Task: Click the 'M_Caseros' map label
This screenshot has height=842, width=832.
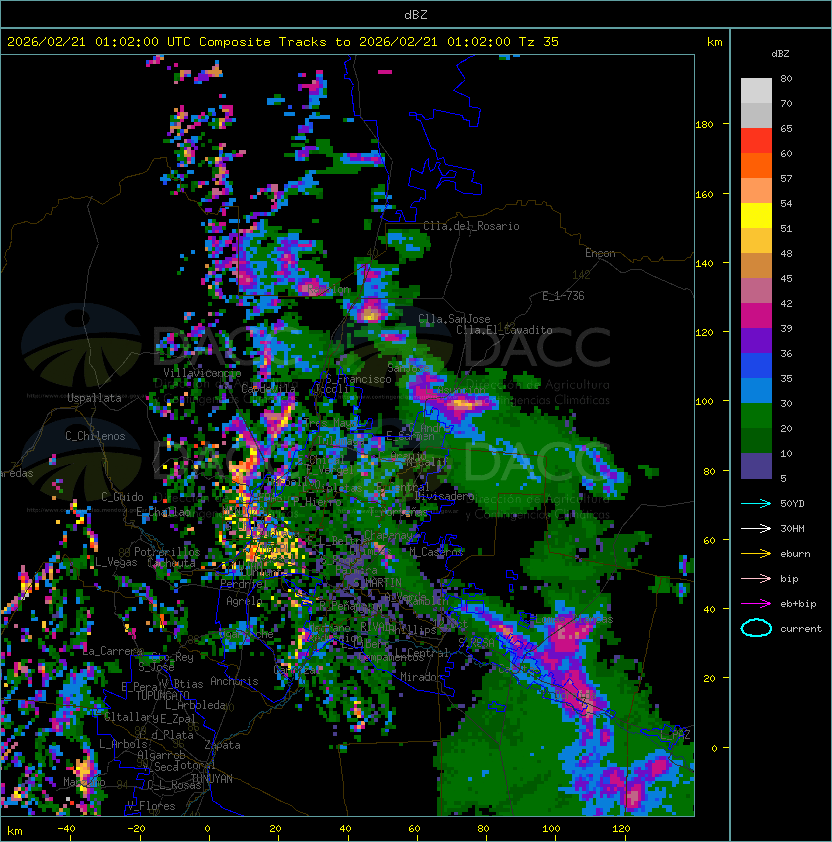Action: click(x=436, y=551)
